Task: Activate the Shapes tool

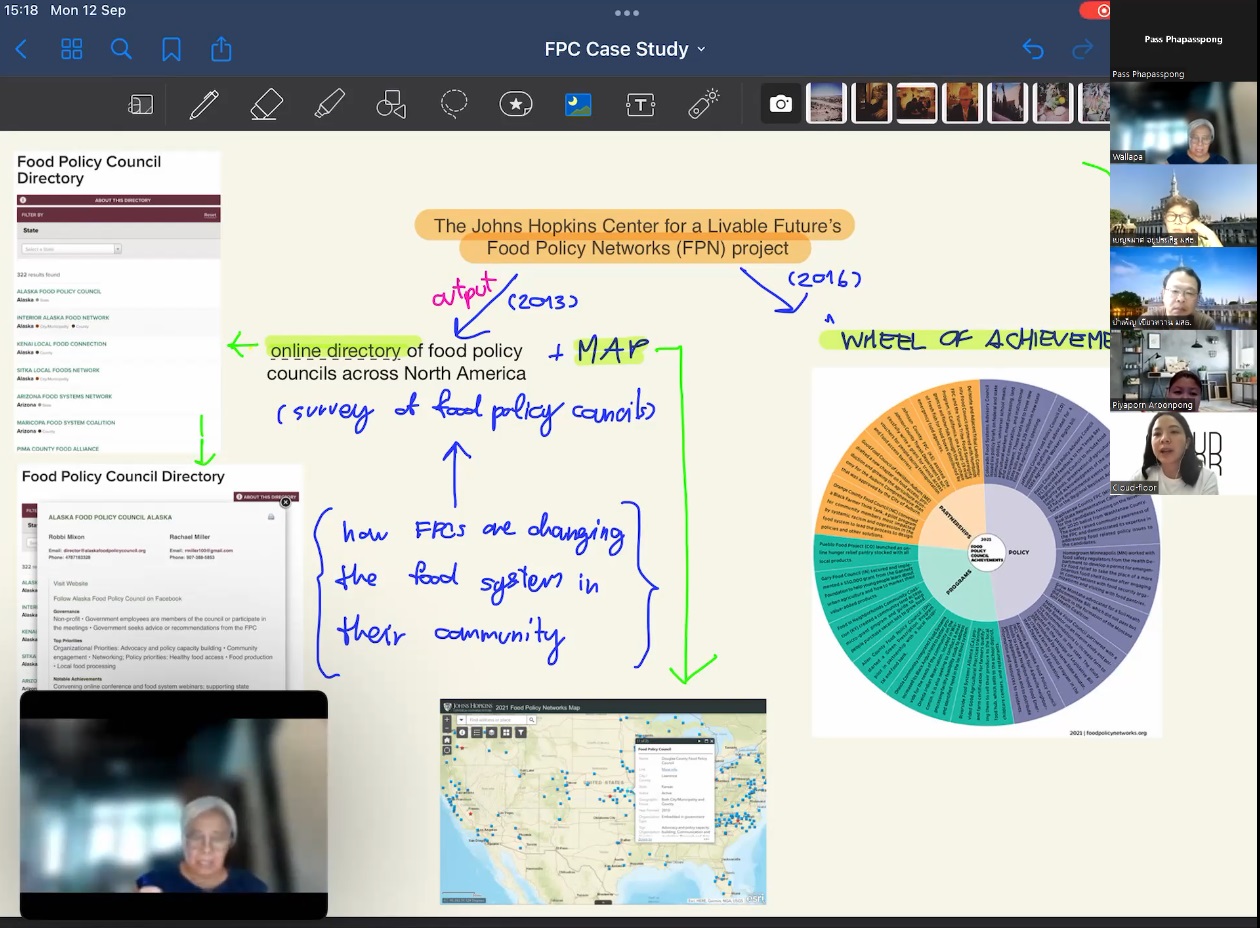Action: click(x=391, y=104)
